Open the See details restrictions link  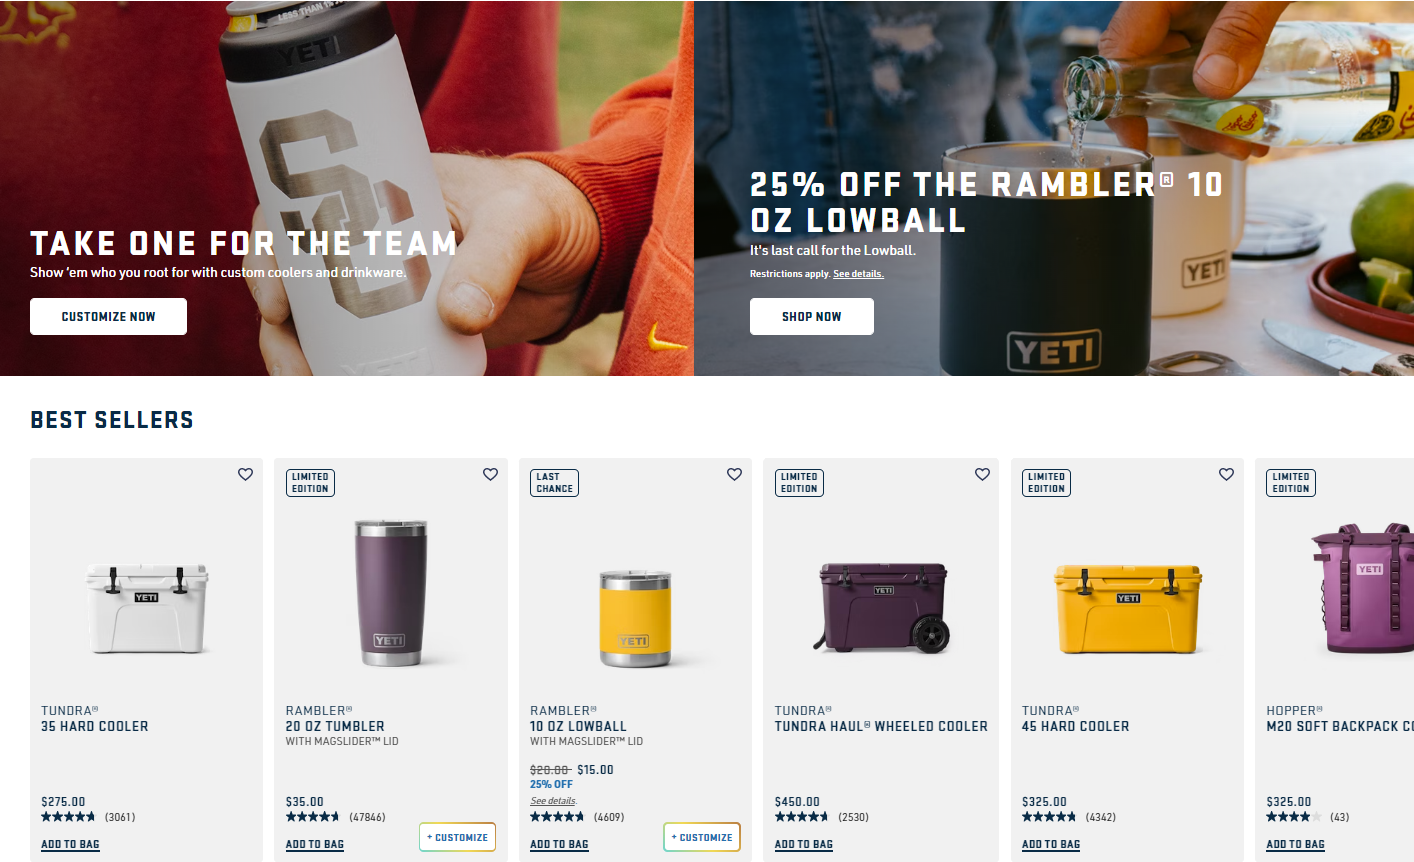pos(858,274)
